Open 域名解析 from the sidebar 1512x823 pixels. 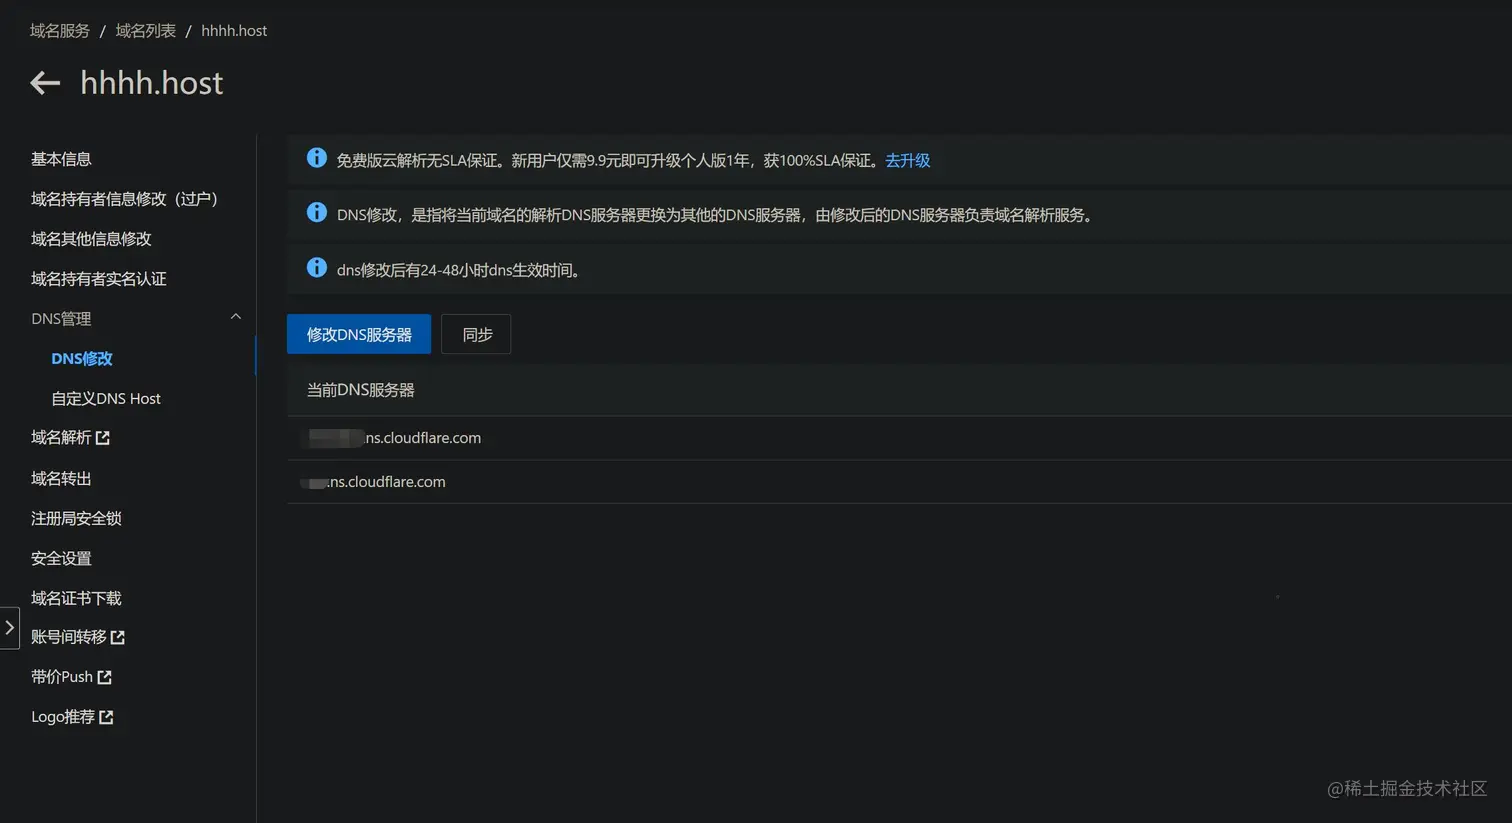(61, 438)
